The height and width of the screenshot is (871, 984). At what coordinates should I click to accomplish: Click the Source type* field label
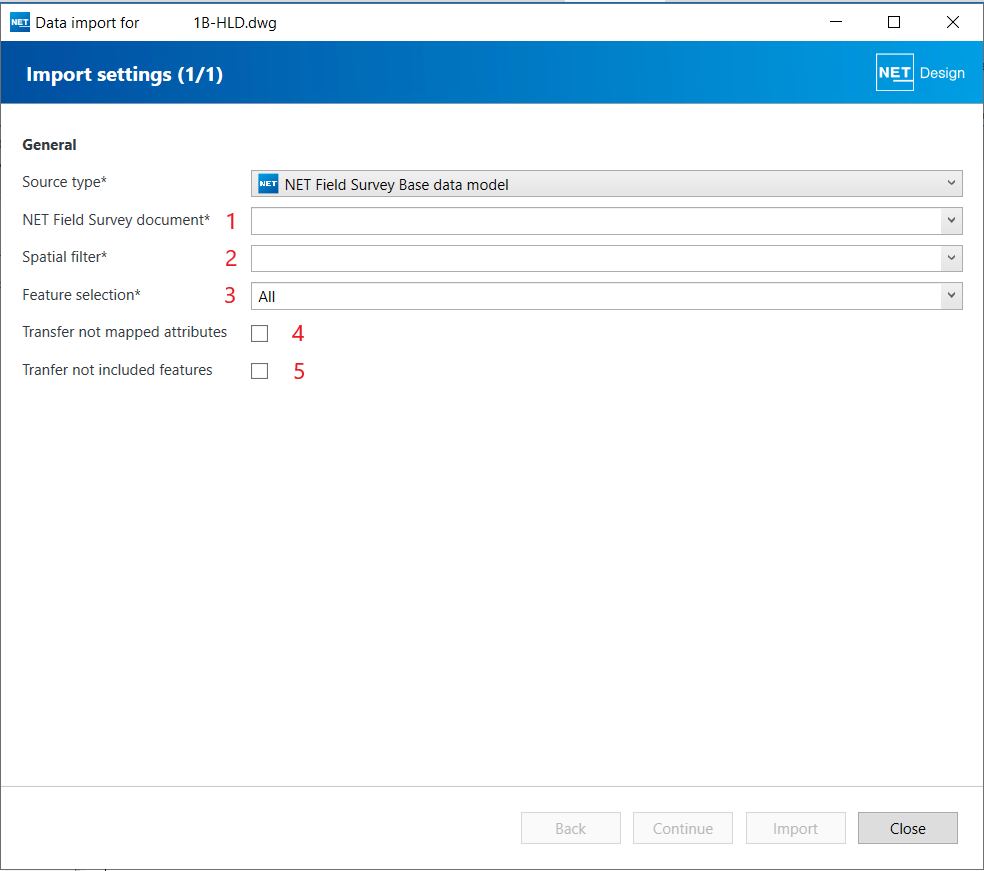[64, 182]
